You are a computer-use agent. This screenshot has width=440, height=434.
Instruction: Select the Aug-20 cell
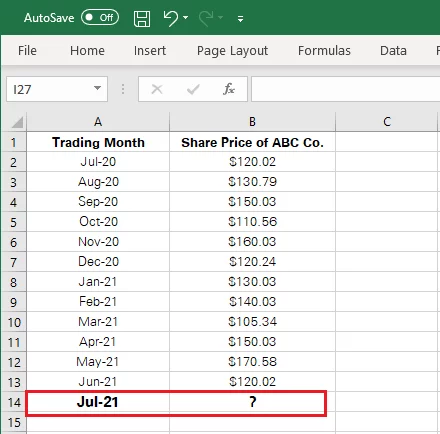(x=98, y=182)
